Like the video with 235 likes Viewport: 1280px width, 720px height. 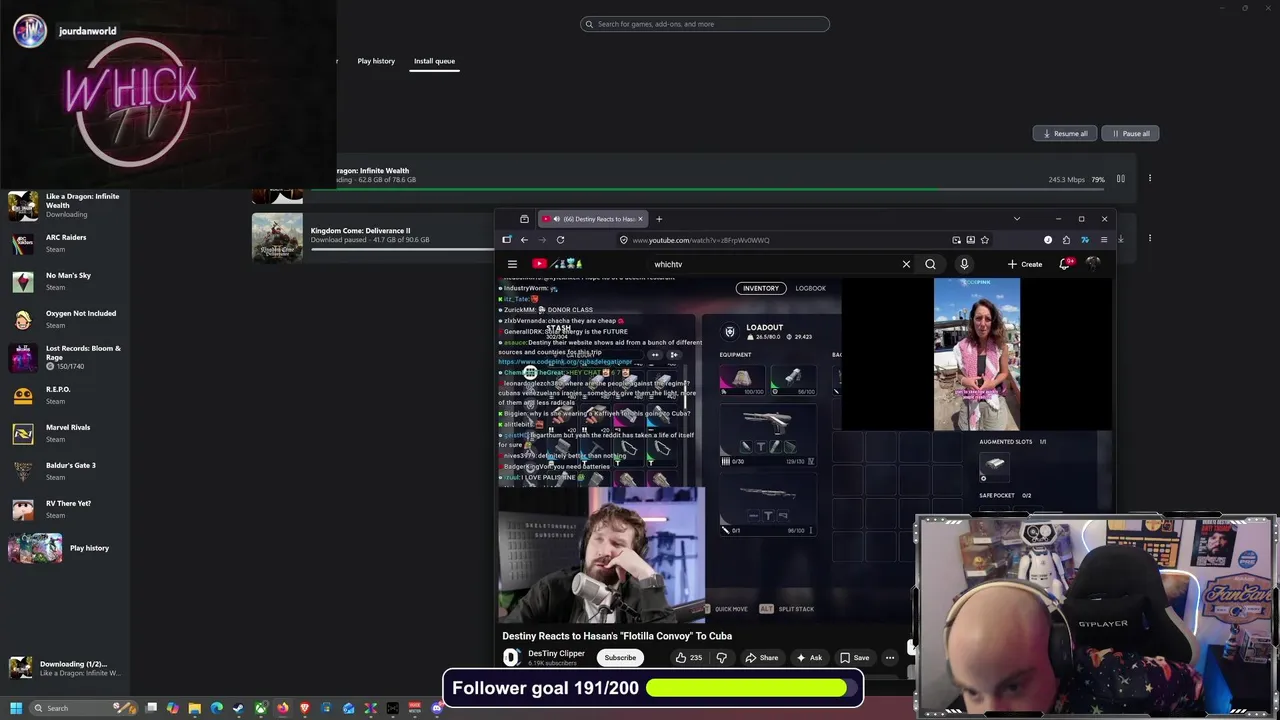click(688, 657)
